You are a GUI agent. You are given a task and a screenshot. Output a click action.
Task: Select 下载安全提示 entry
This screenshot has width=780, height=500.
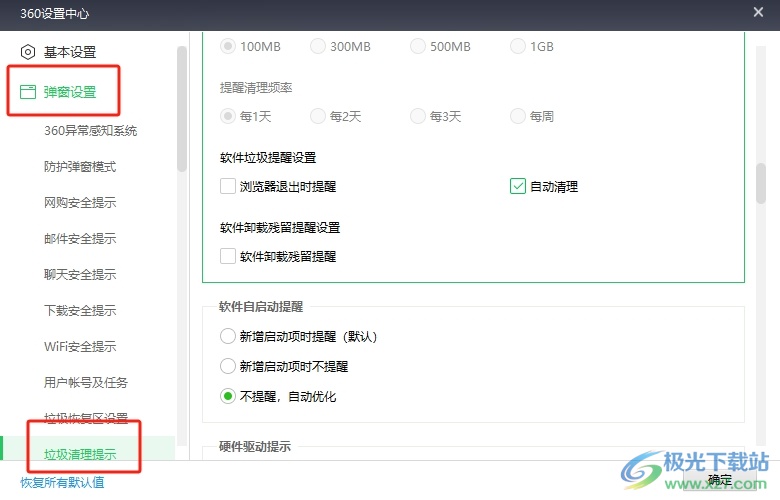[80, 310]
